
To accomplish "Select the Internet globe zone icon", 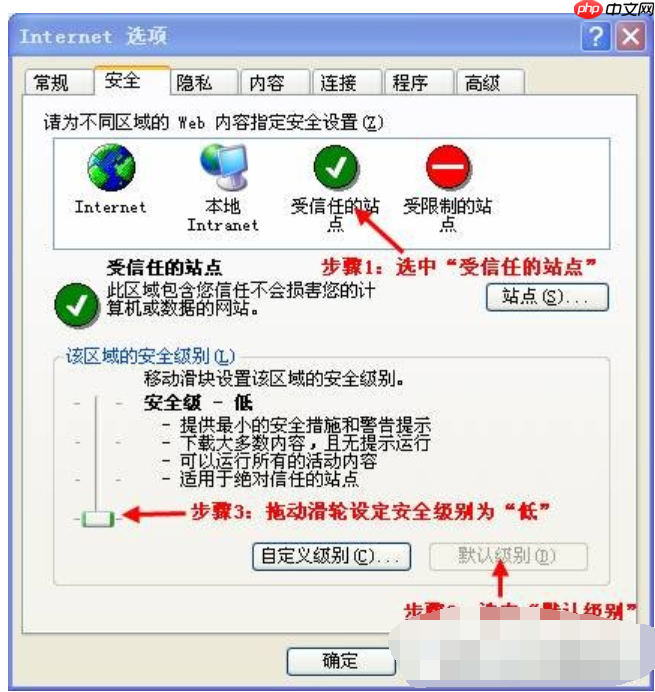I will pos(111,168).
